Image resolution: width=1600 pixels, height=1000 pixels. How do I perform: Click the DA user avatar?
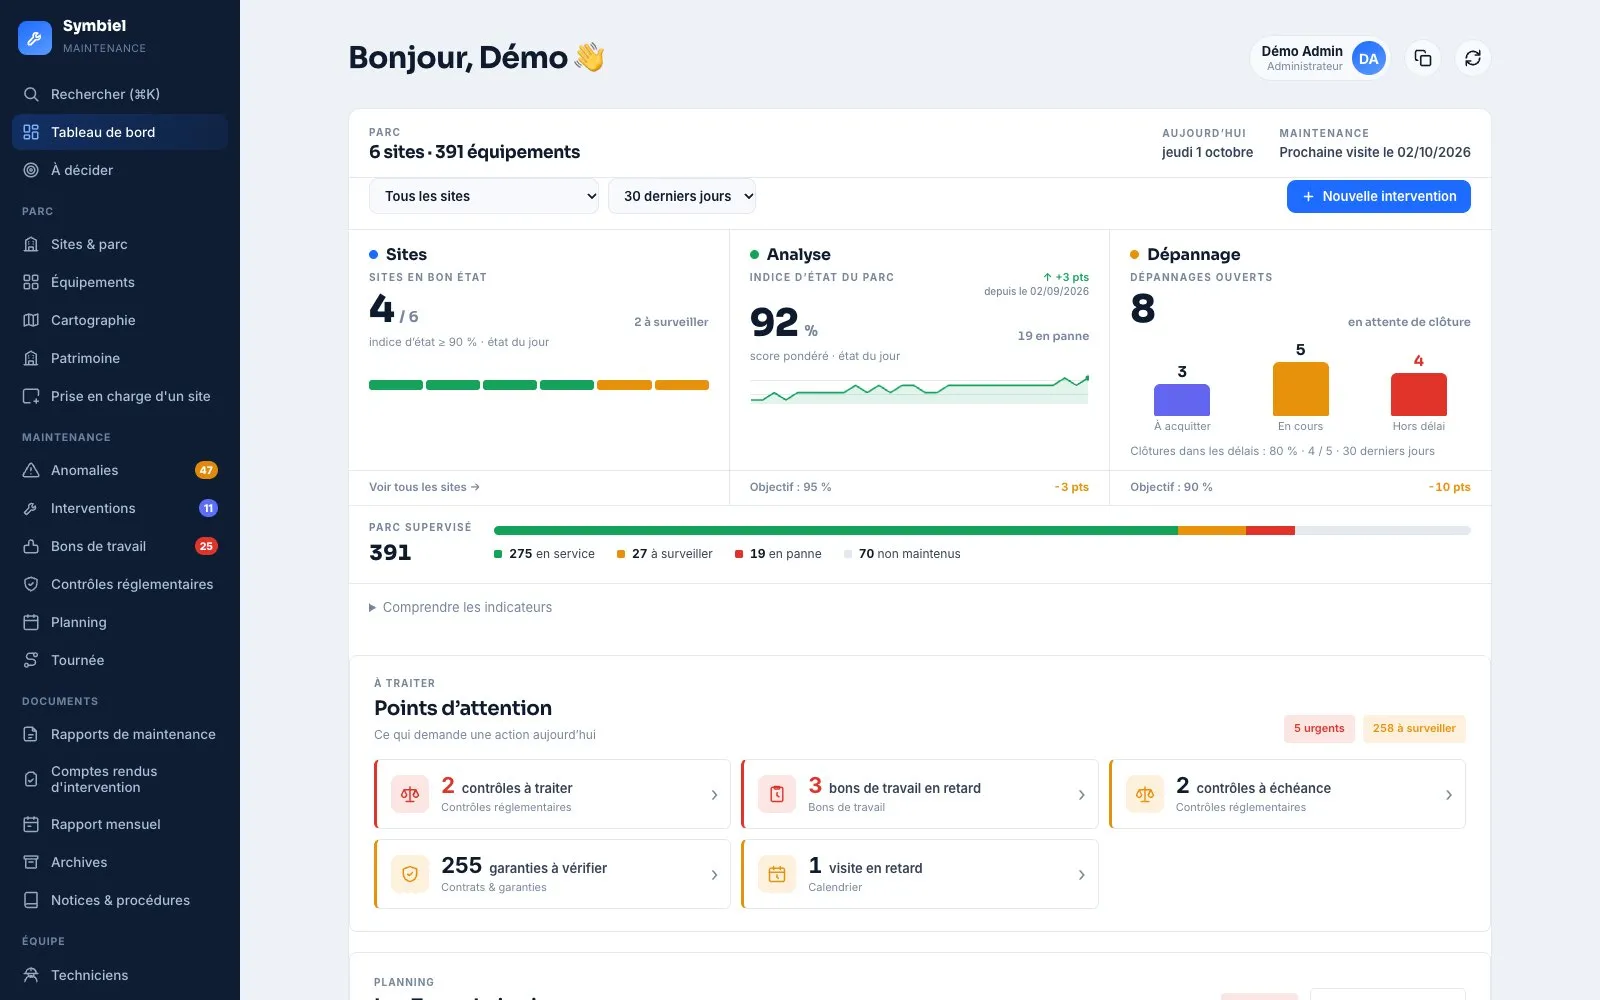click(1368, 58)
